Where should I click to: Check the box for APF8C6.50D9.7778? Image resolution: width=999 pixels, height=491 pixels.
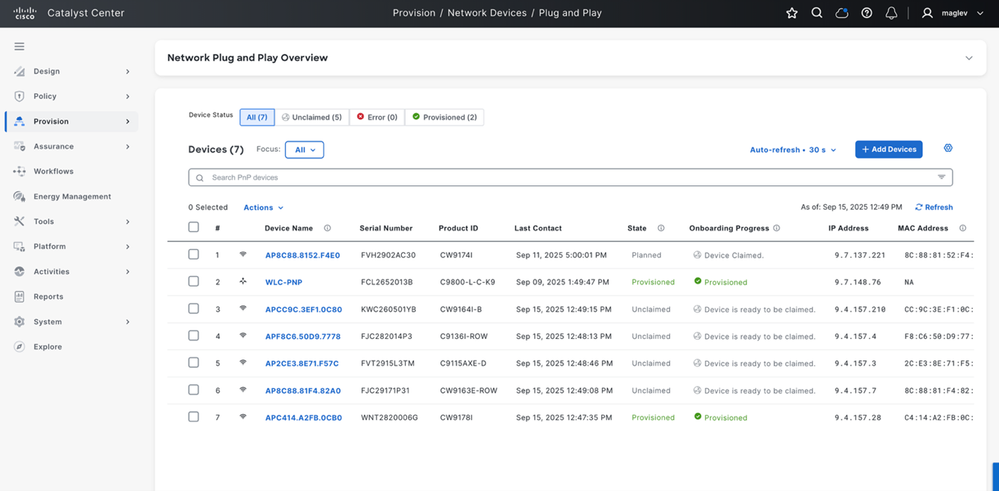[x=194, y=336]
